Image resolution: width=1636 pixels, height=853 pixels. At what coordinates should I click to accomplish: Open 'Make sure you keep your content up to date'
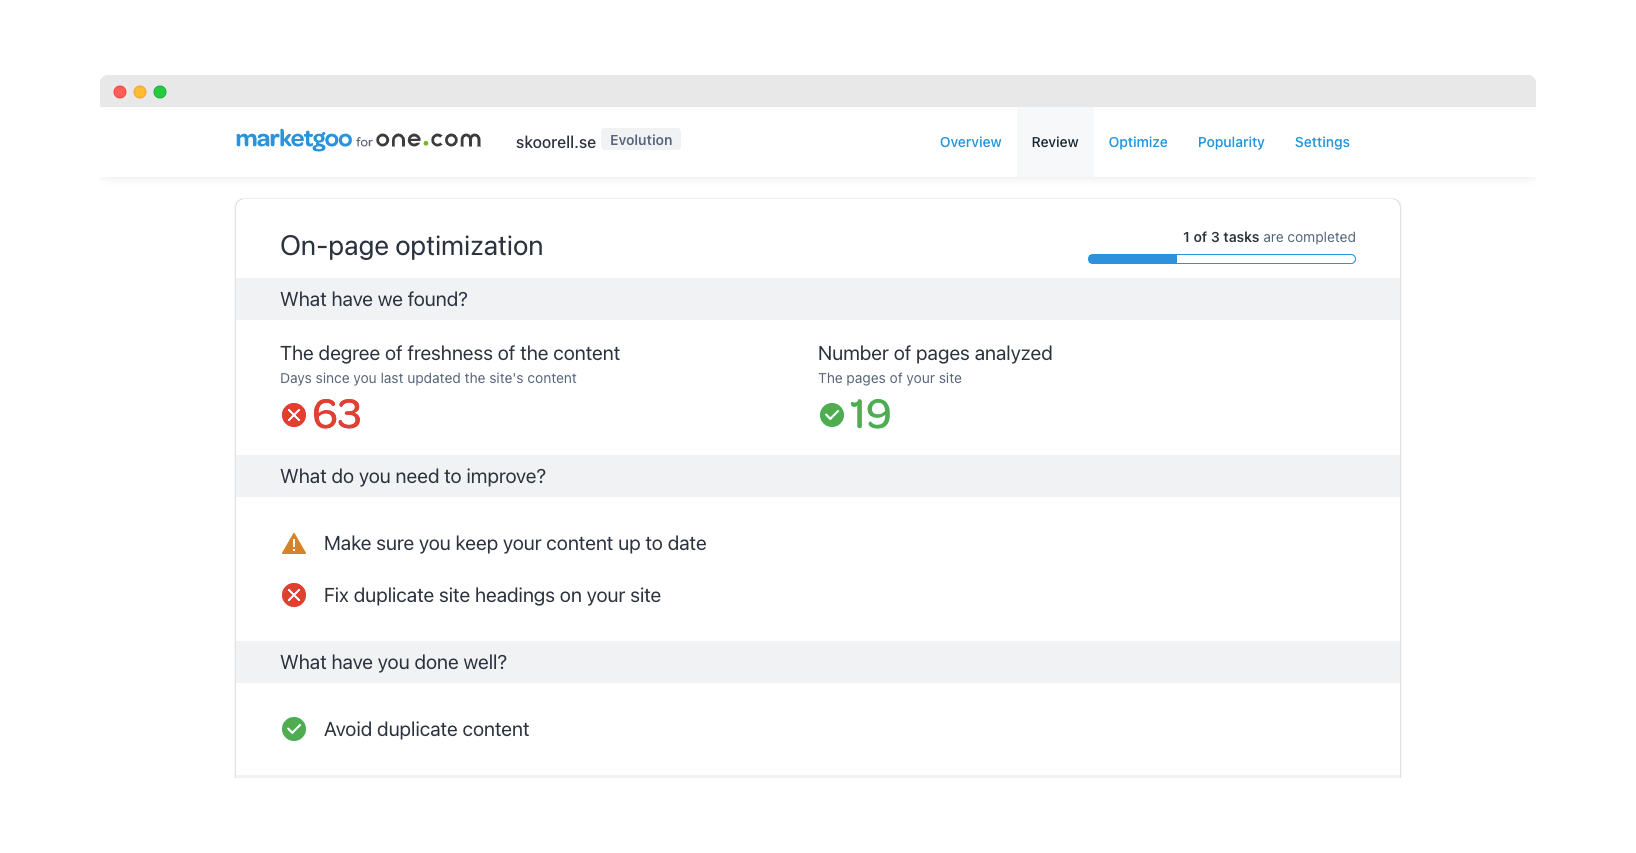pos(515,543)
